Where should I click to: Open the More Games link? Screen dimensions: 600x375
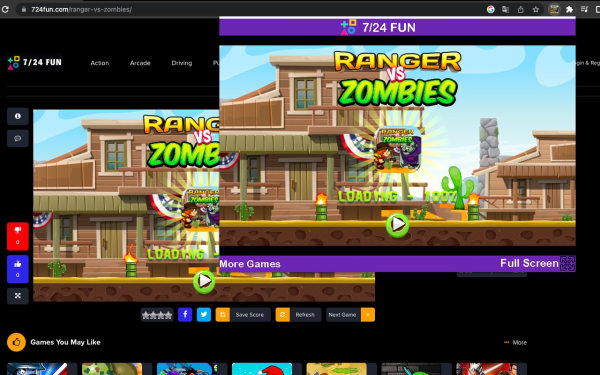250,264
